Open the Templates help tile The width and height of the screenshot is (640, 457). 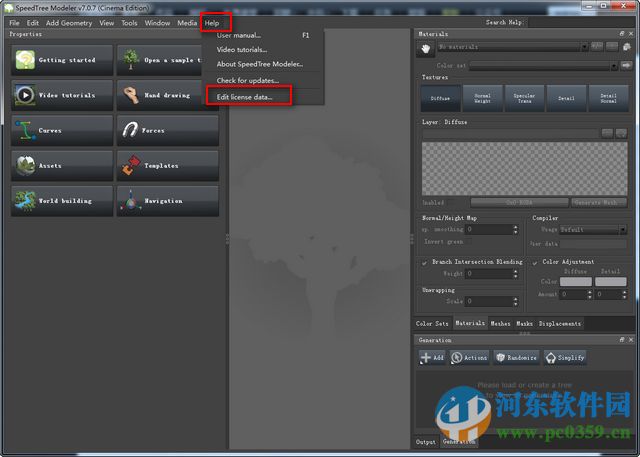168,166
